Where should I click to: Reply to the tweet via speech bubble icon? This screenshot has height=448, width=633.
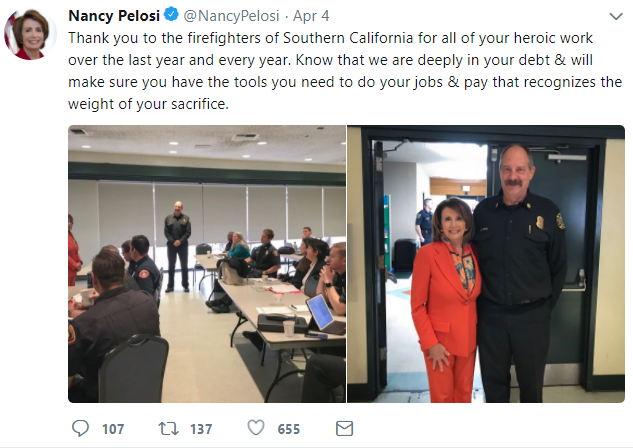pyautogui.click(x=81, y=428)
